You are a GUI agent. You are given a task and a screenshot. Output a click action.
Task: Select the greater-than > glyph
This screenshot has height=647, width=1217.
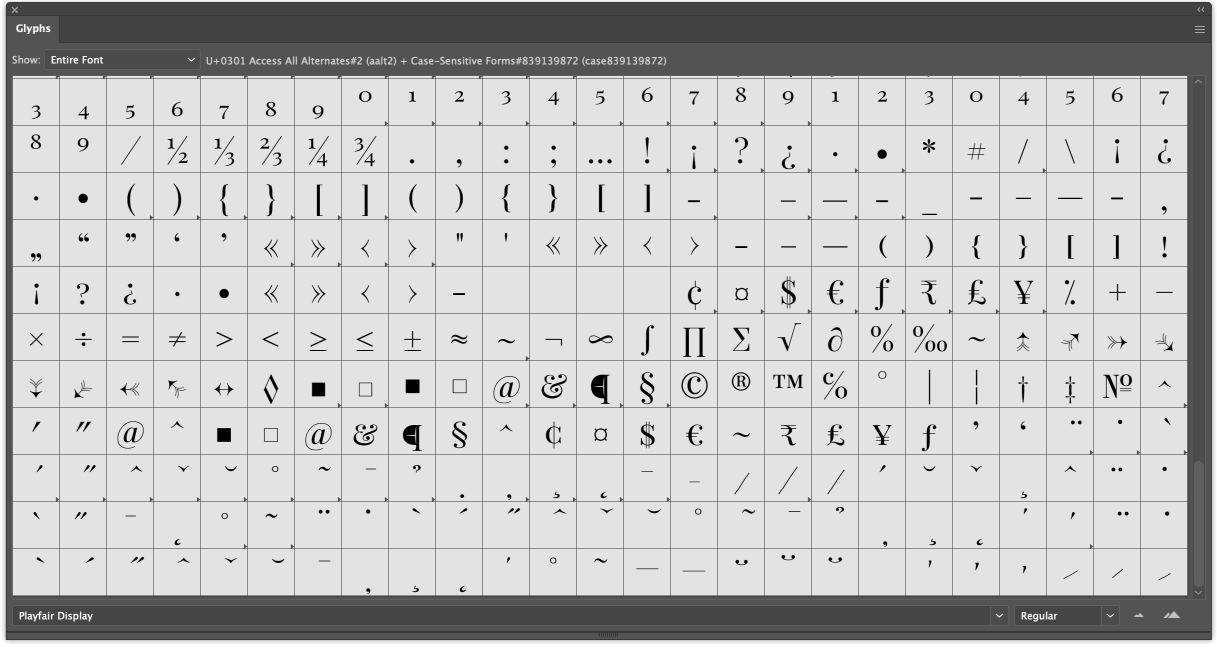pos(224,338)
